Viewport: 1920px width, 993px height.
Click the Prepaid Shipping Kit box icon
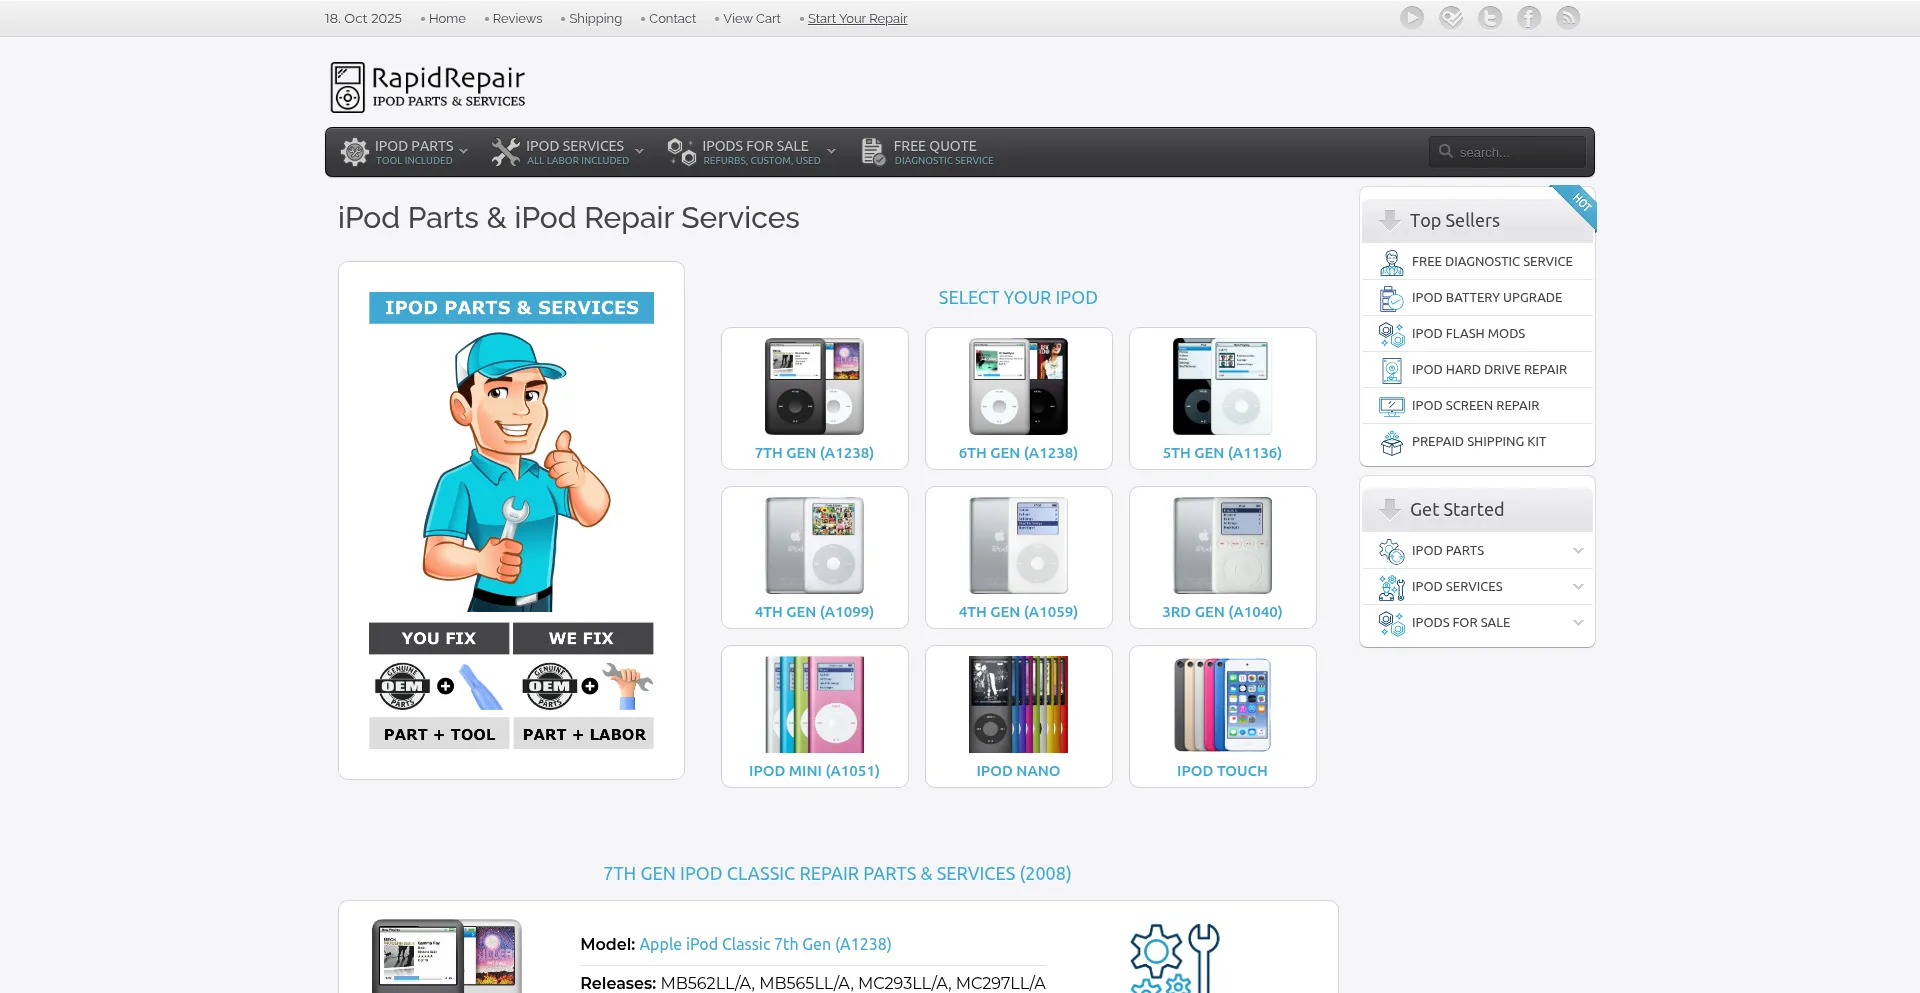click(x=1391, y=442)
